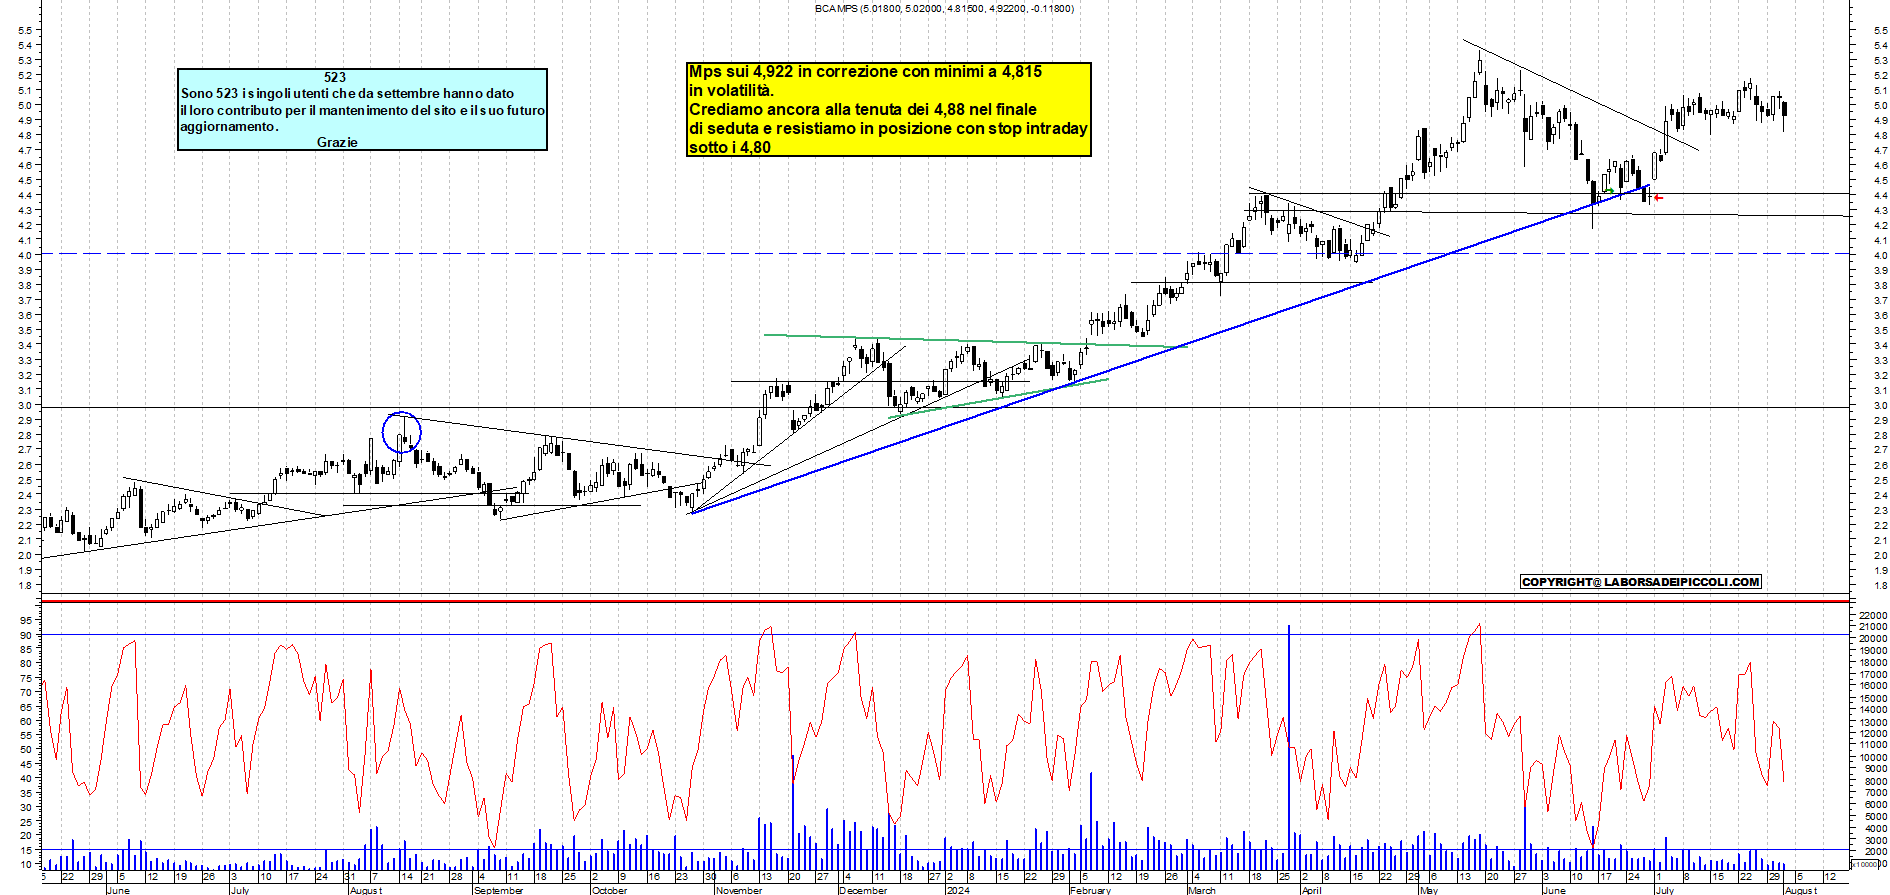
Task: Click the '10000' volume scale label
Action: 1872,758
